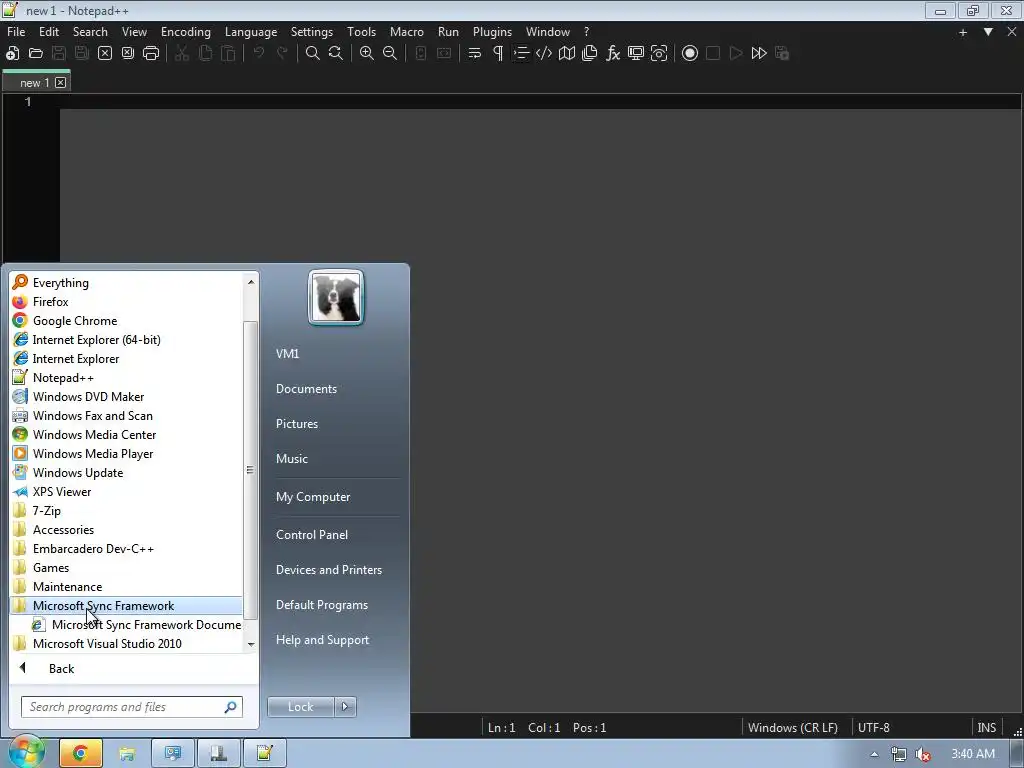
Task: Click the Chrome taskbar button
Action: 81,753
